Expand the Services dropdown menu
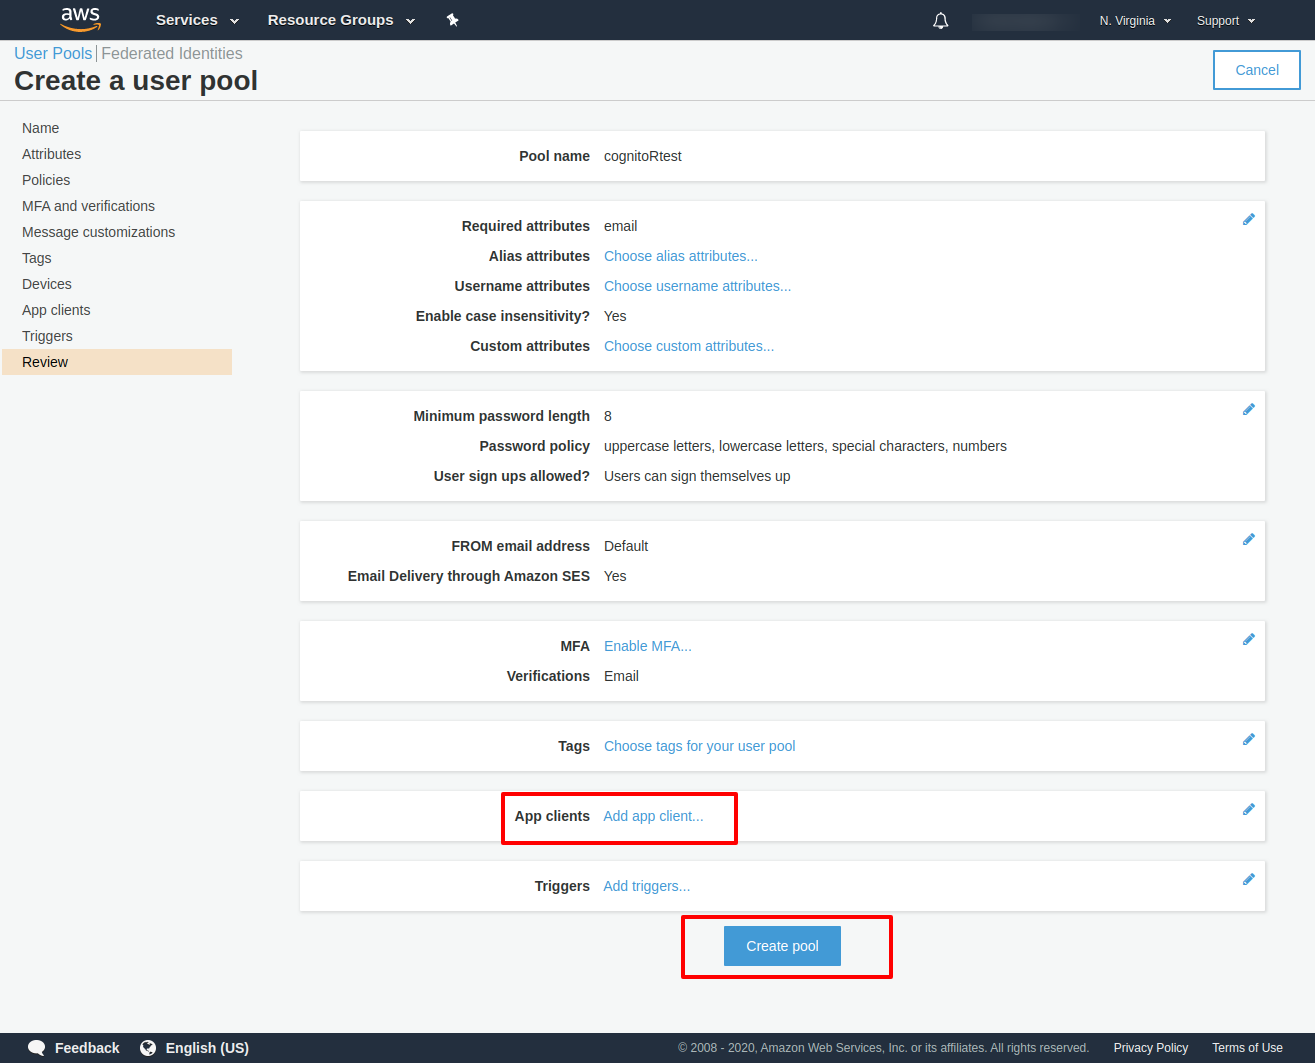Screen dimensions: 1315x1063 (197, 20)
